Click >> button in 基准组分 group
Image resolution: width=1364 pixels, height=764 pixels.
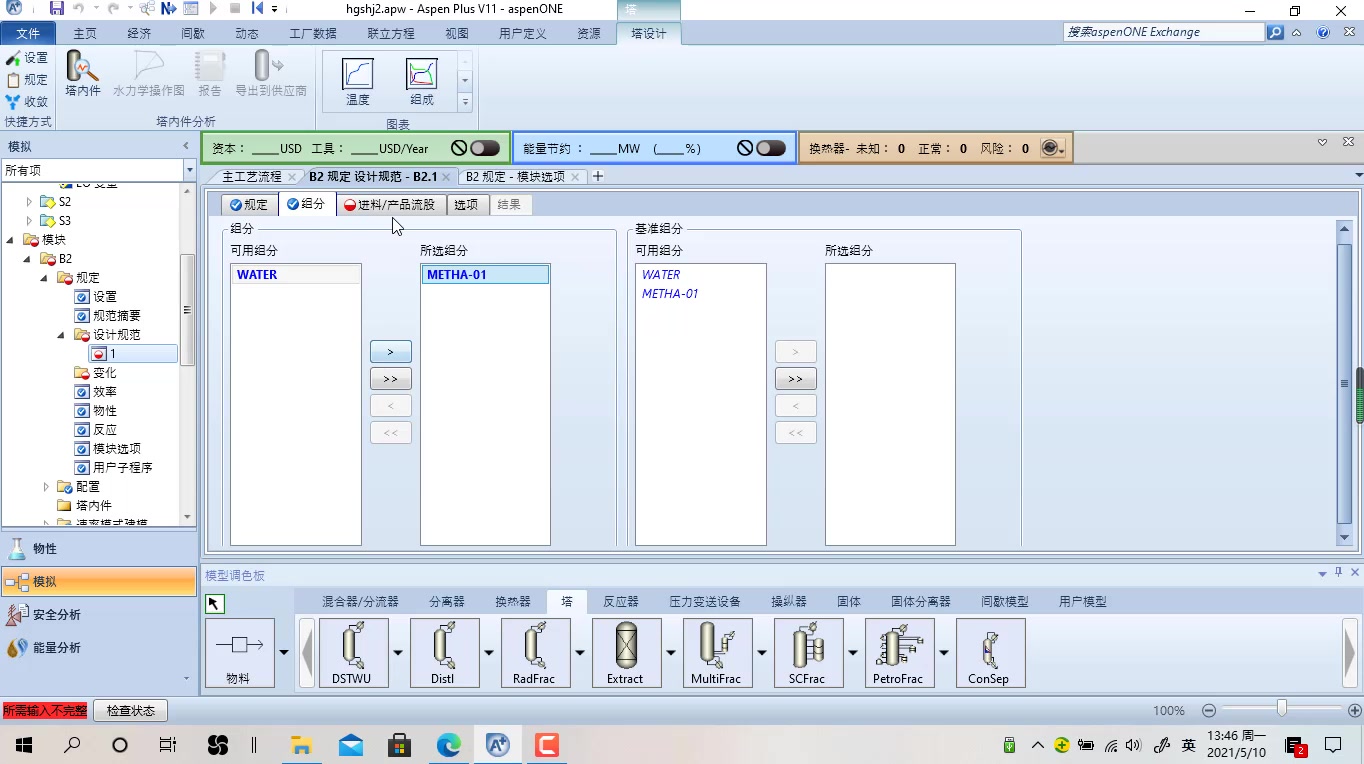point(796,379)
